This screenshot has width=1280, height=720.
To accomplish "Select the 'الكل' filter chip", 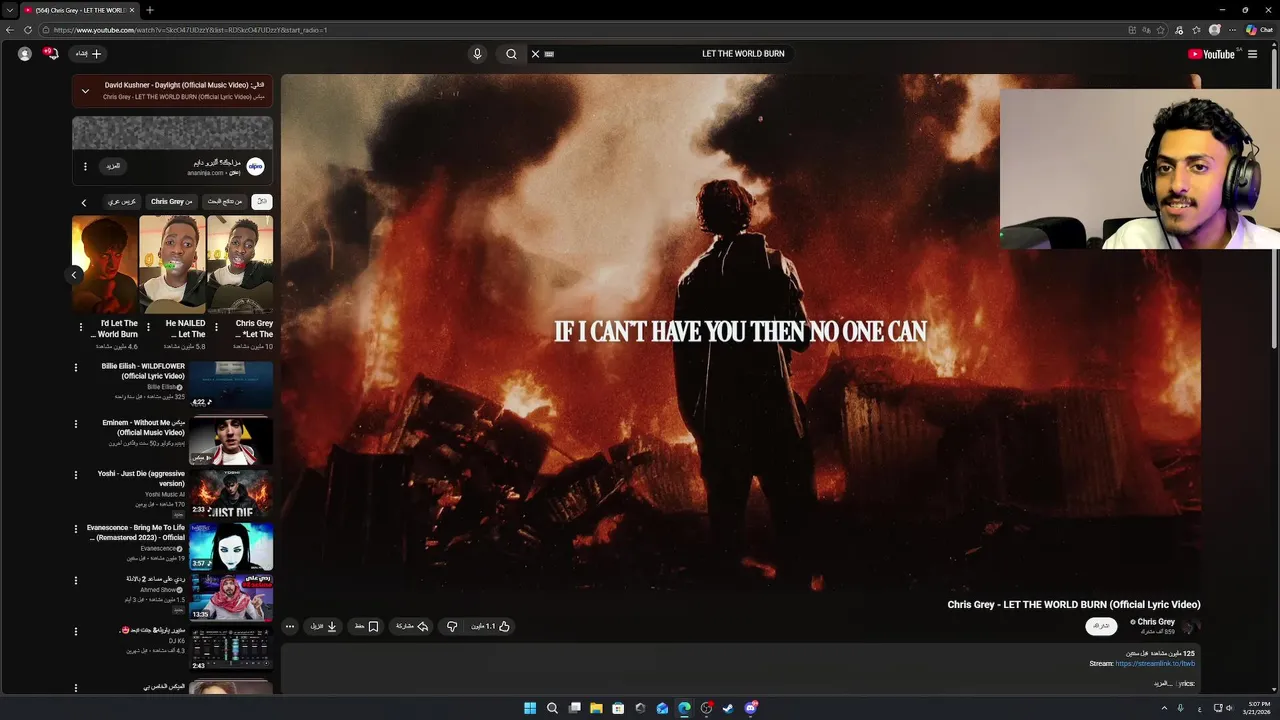I will [262, 201].
